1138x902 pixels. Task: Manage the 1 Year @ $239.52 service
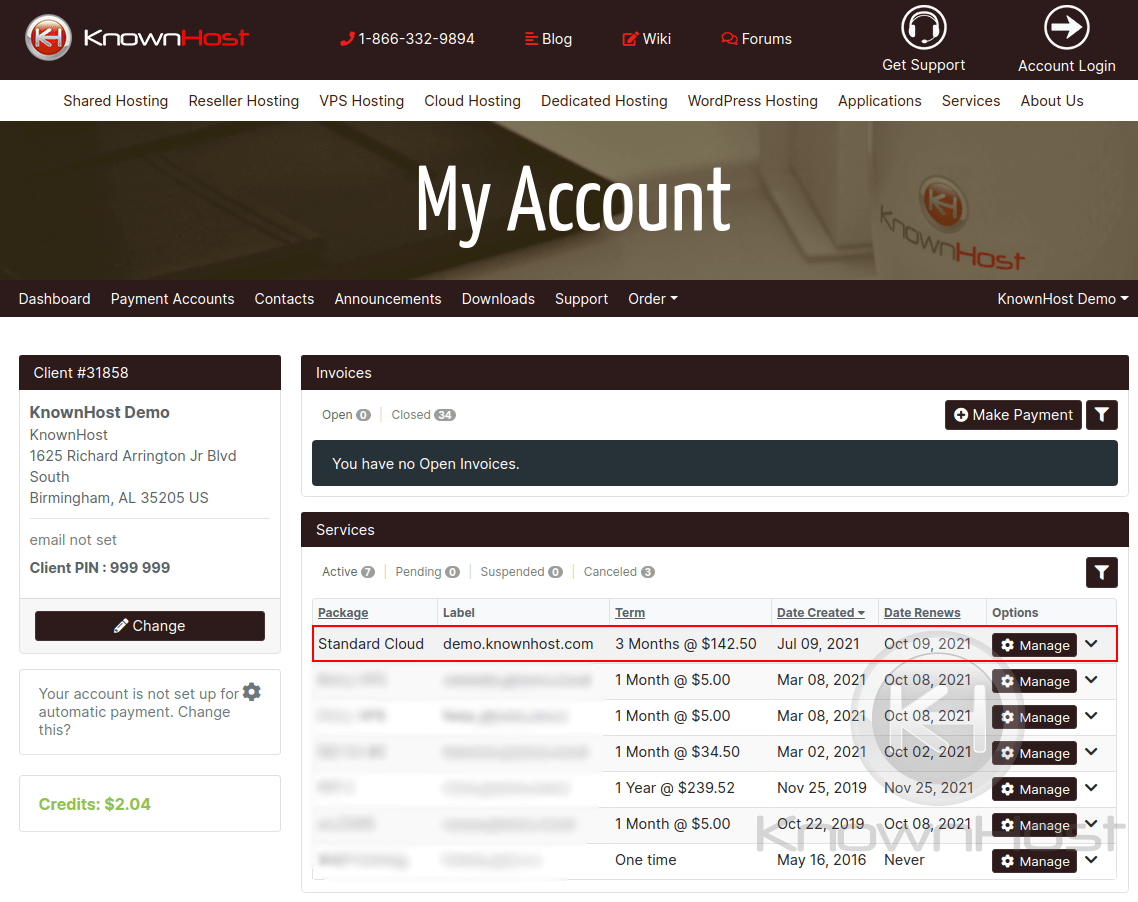point(1034,790)
